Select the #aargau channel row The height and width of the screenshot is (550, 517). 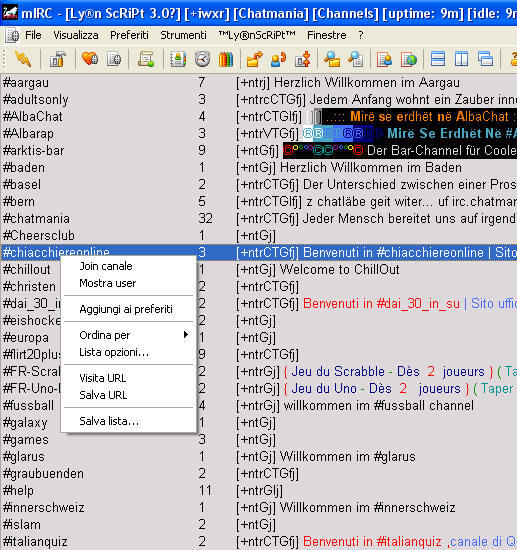pyautogui.click(x=258, y=83)
